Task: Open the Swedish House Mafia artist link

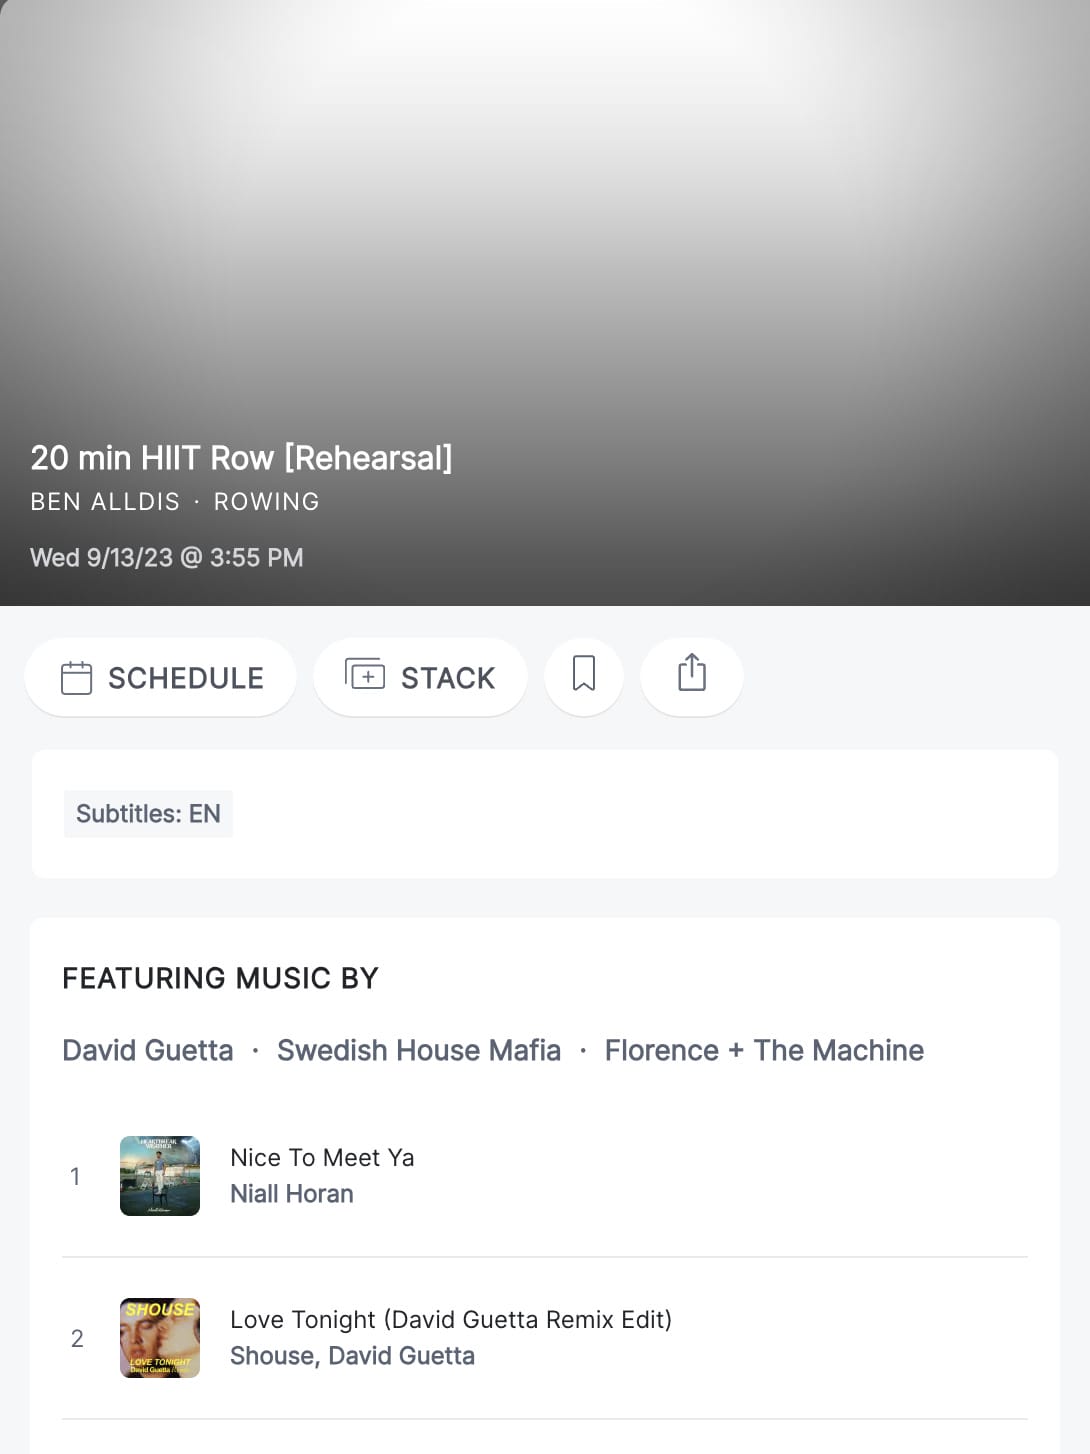Action: point(419,1050)
